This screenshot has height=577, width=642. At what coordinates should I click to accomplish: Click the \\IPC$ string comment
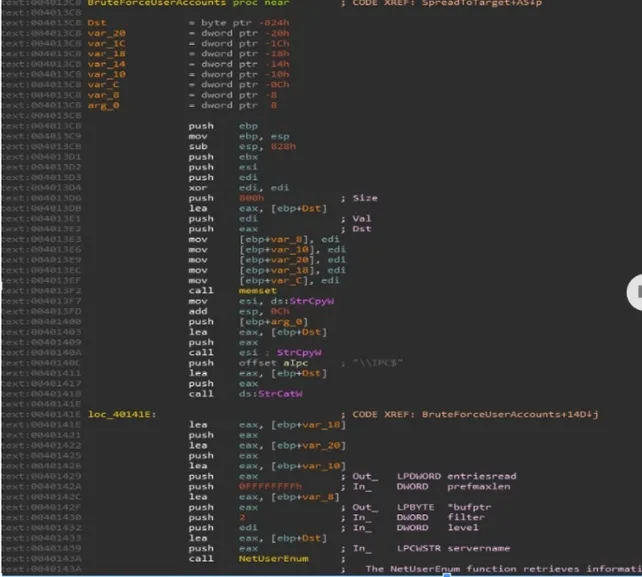point(378,363)
